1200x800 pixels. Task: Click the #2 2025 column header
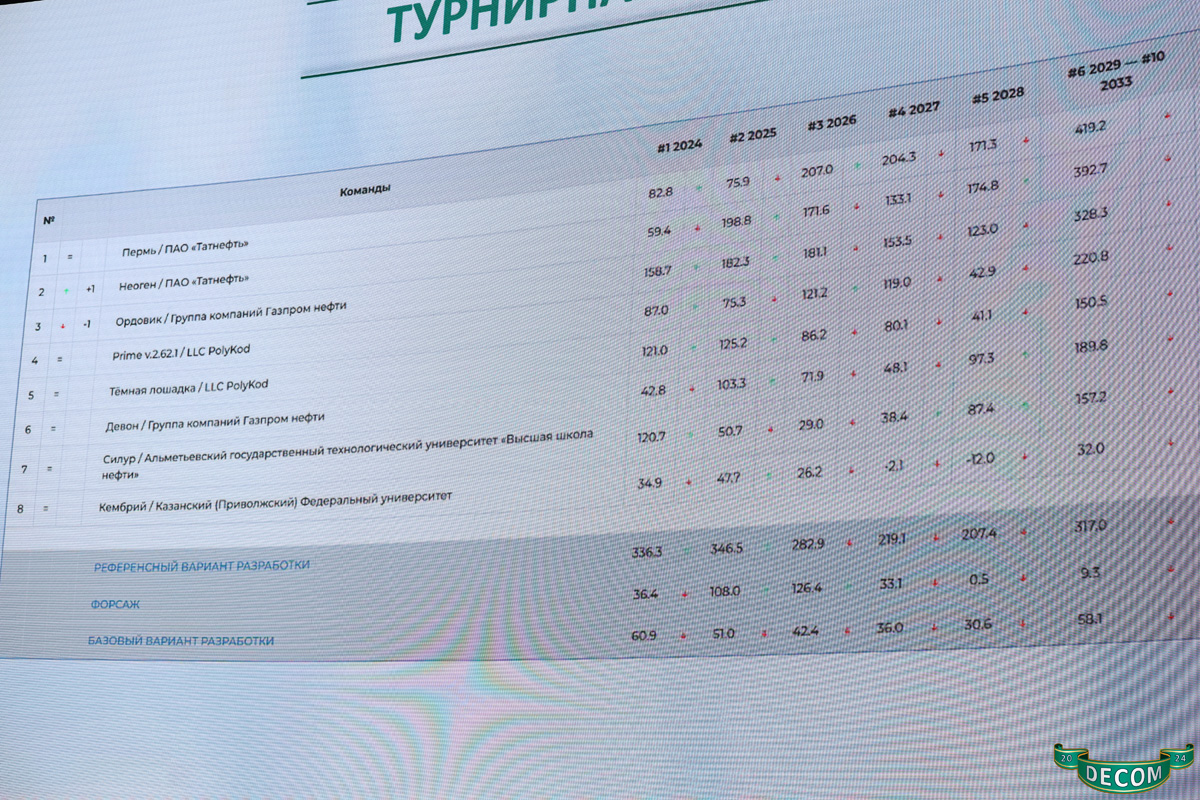click(752, 135)
